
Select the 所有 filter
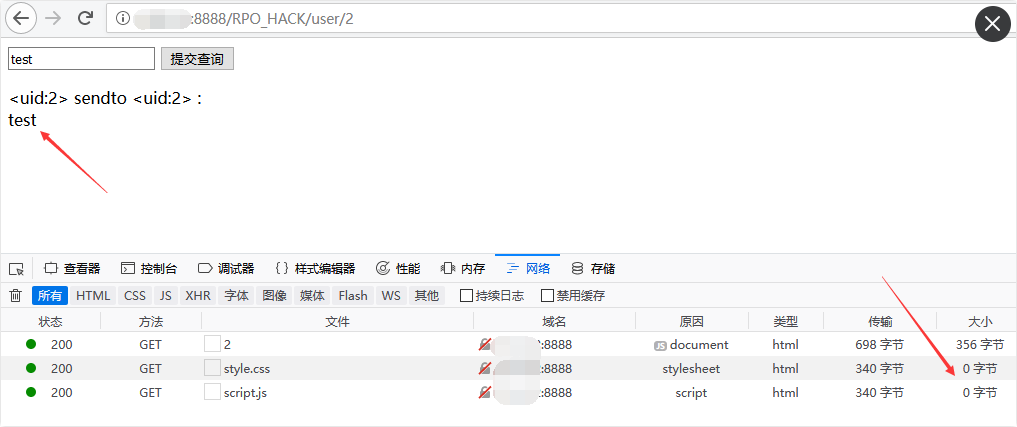coord(50,296)
